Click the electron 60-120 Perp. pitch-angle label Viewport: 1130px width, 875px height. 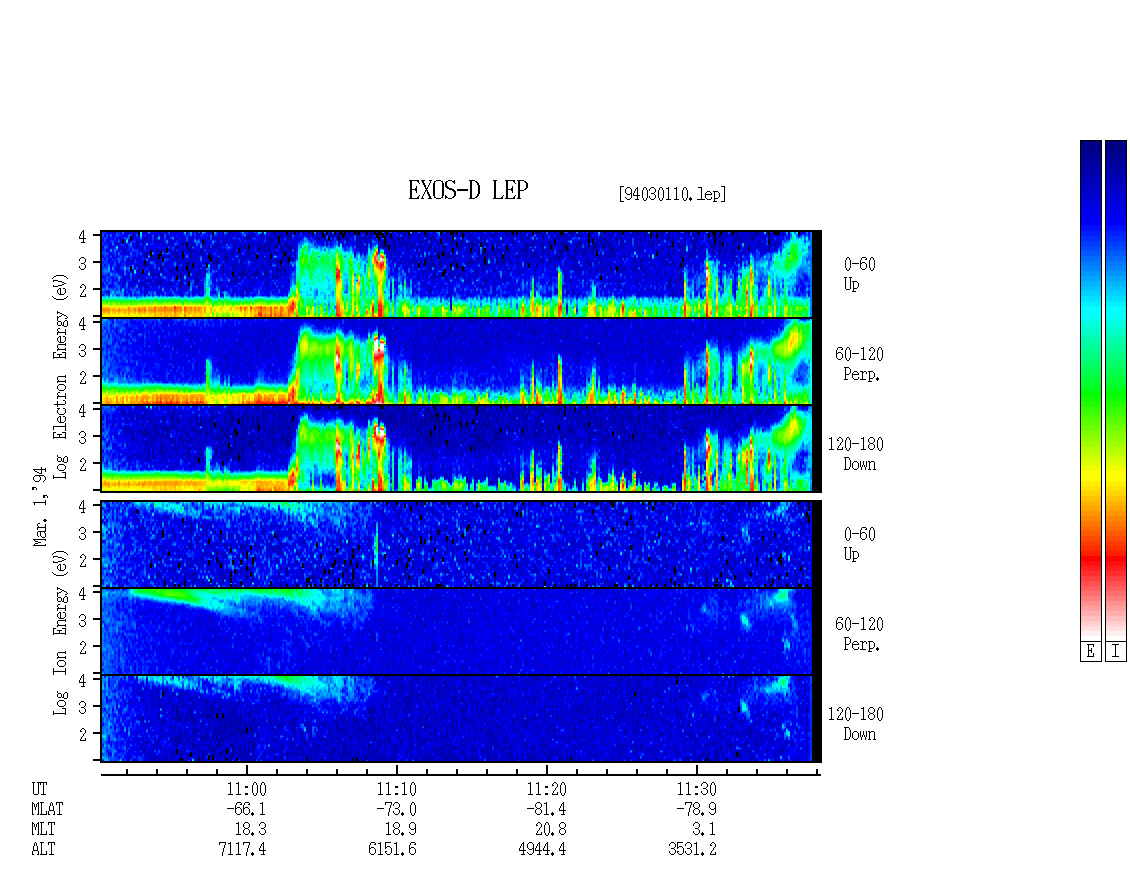tap(859, 364)
